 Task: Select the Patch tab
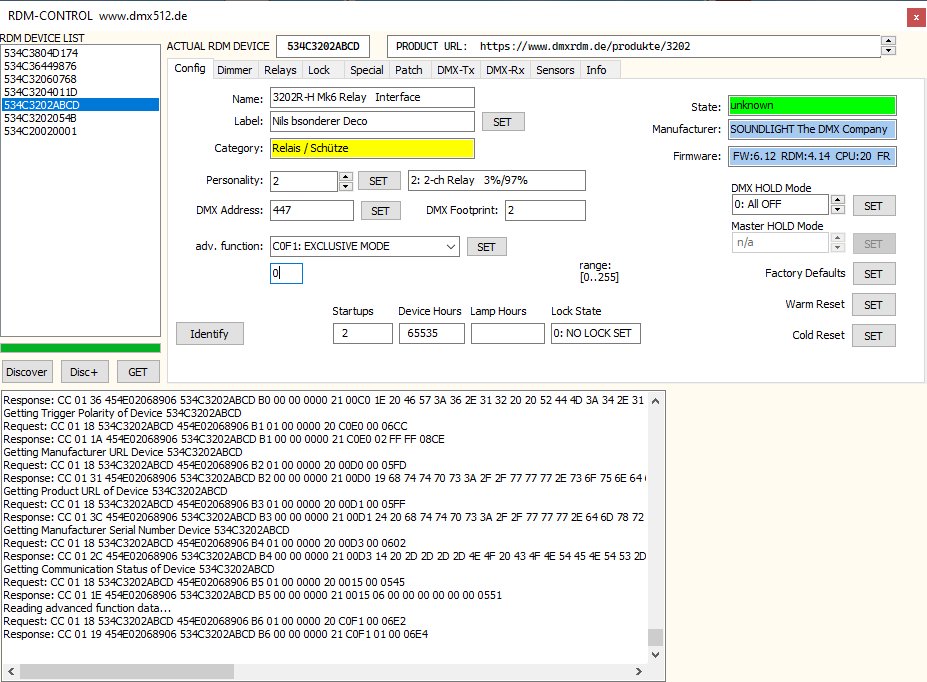click(408, 70)
